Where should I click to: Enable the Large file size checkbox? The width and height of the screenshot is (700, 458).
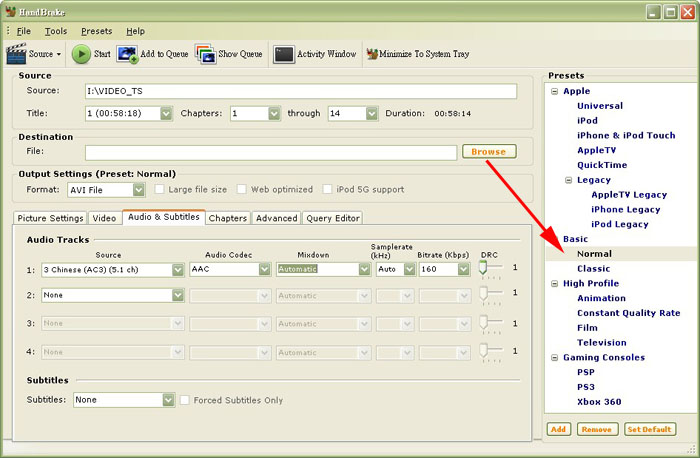(x=160, y=189)
